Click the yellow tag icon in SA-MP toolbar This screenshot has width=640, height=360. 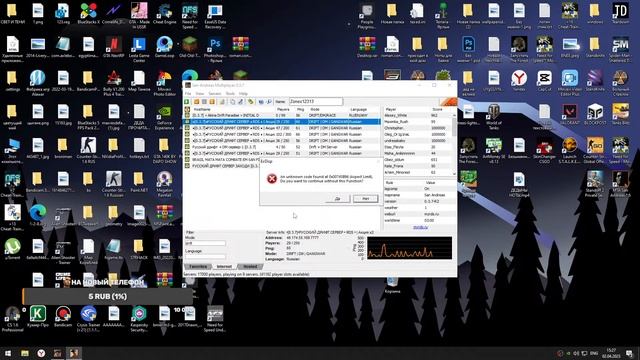tap(251, 102)
